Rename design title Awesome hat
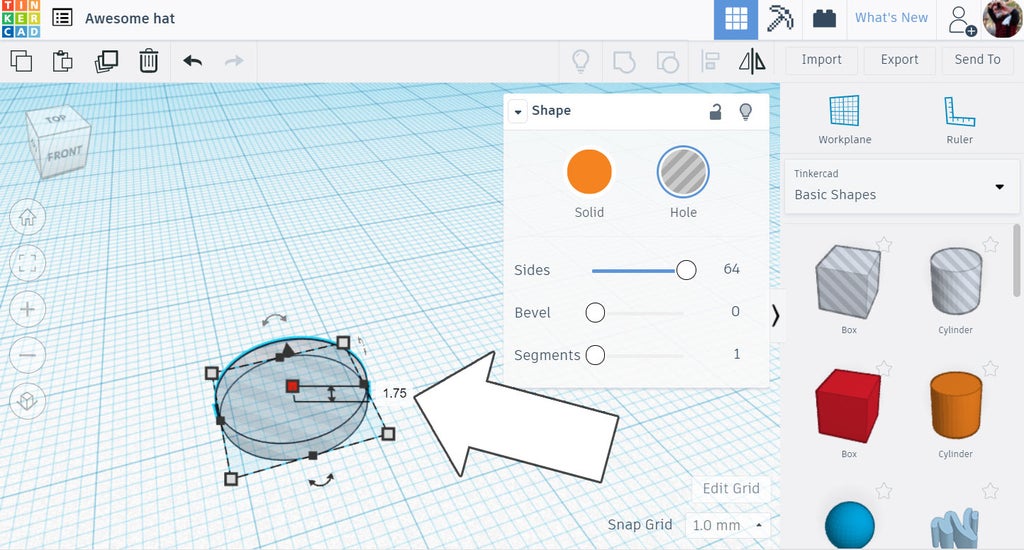1024x550 pixels. click(130, 18)
